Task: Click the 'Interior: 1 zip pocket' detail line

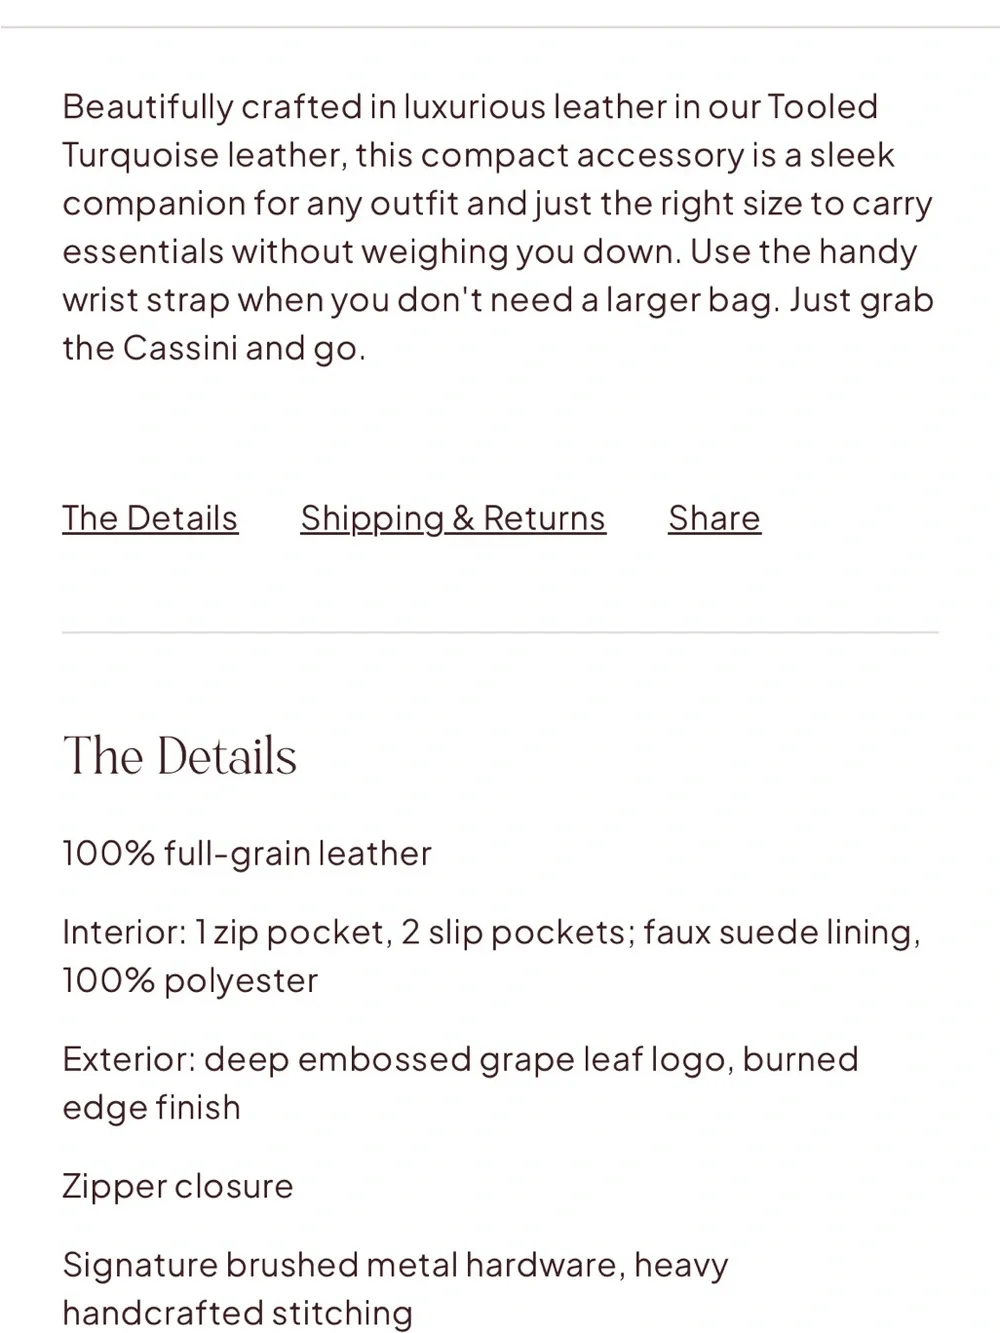Action: point(491,956)
